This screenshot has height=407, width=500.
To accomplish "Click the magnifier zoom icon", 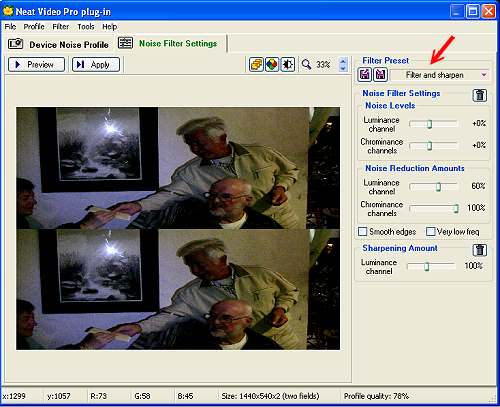I will click(306, 64).
